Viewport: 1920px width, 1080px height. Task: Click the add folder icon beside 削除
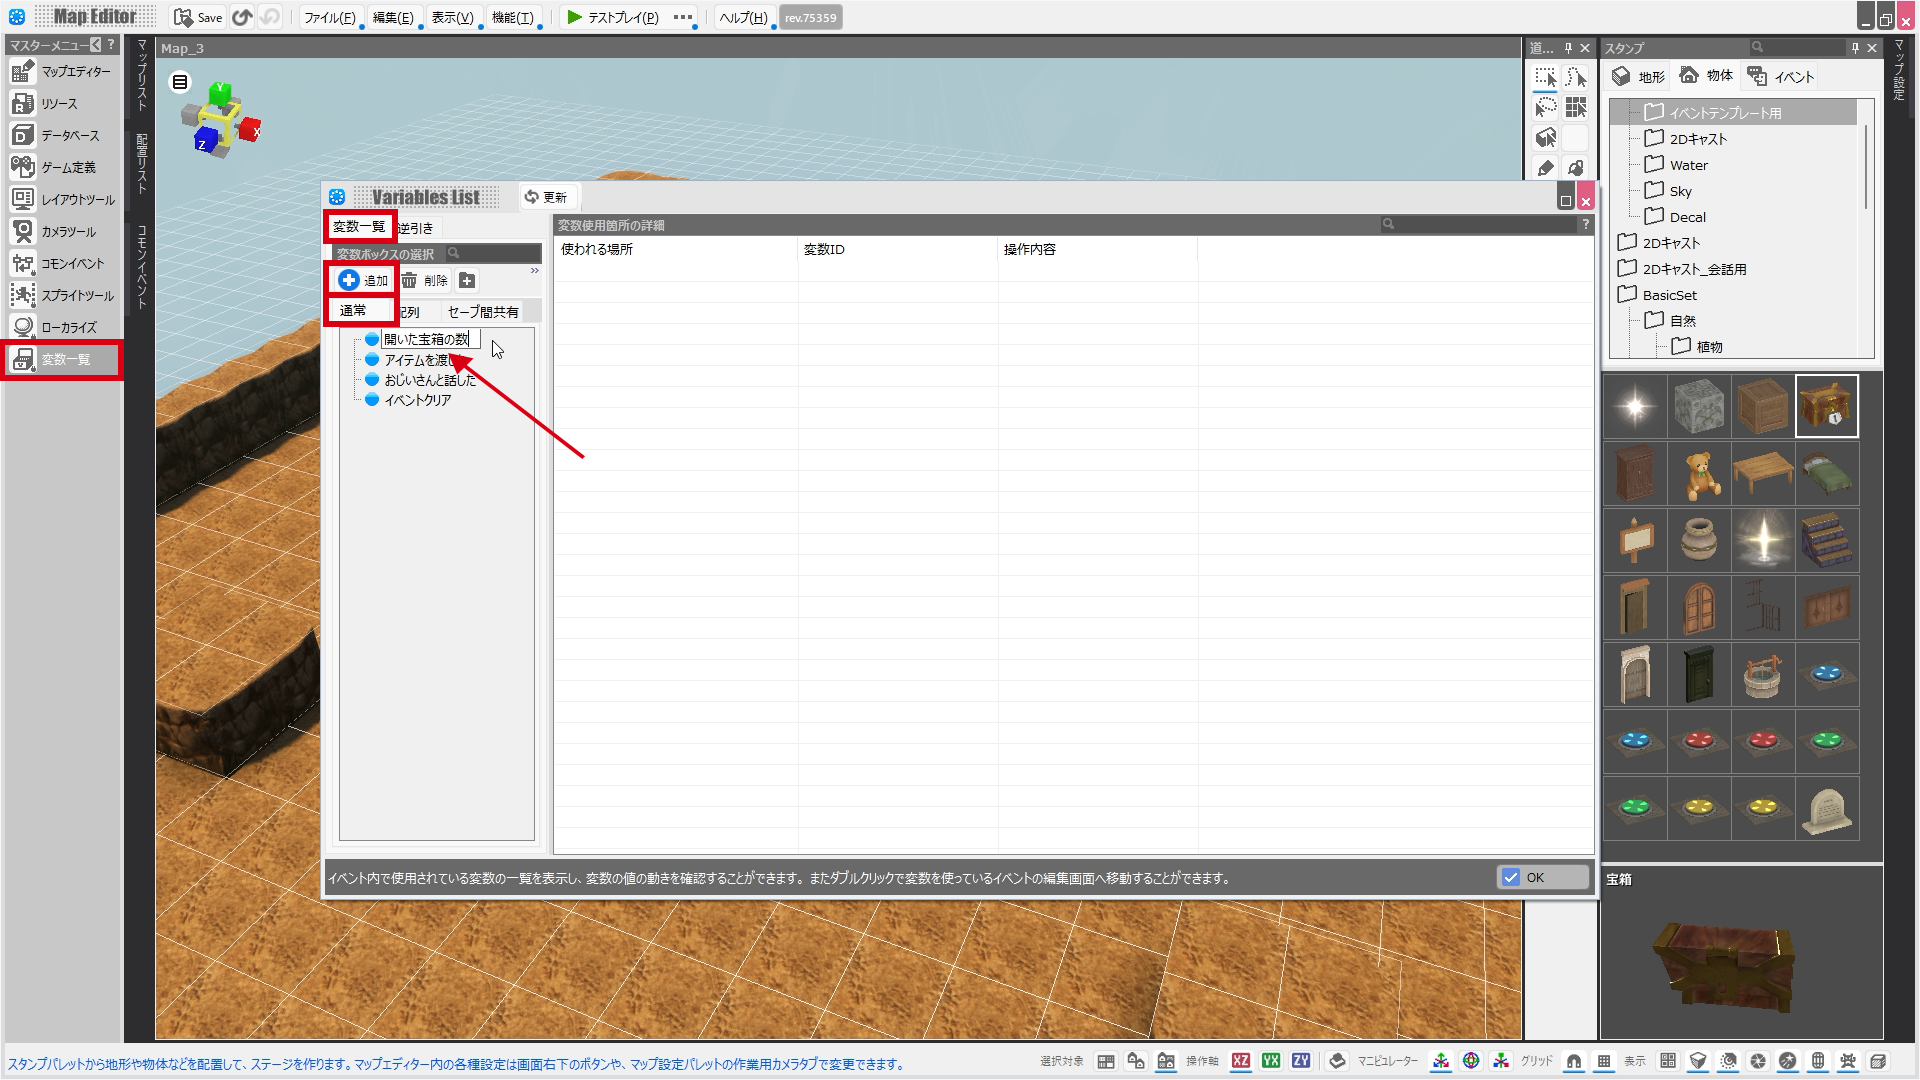point(467,280)
